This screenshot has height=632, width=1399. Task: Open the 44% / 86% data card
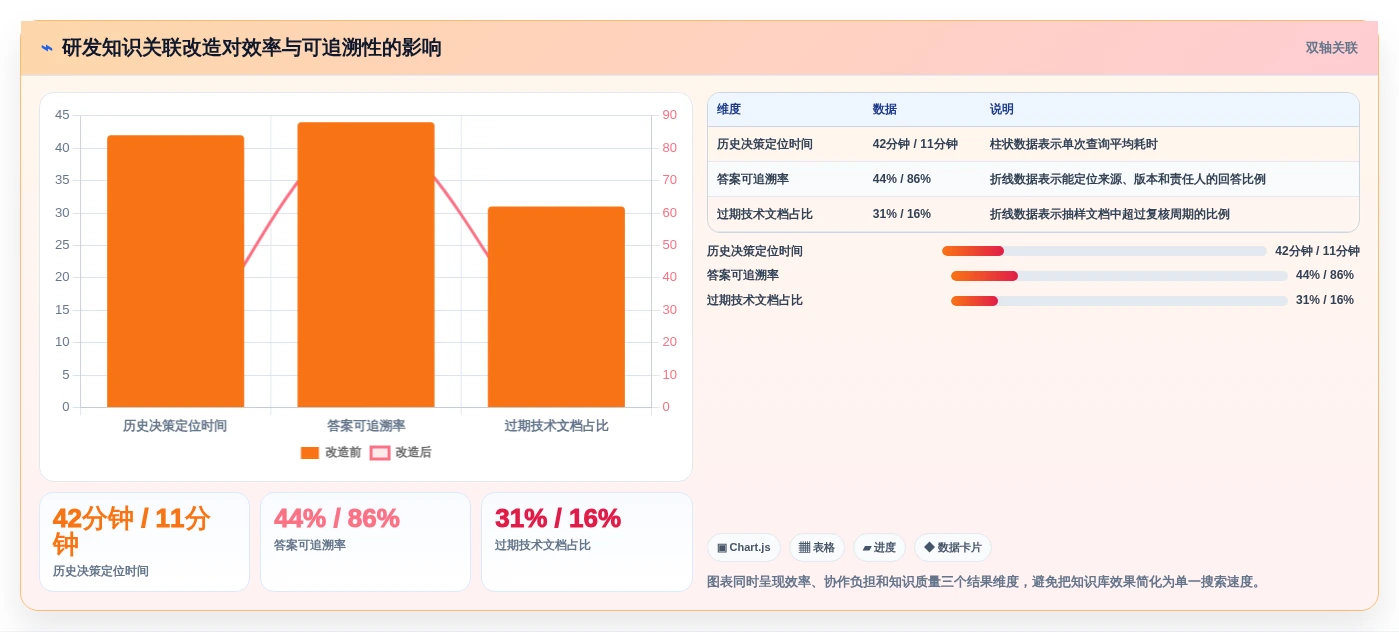[x=365, y=542]
